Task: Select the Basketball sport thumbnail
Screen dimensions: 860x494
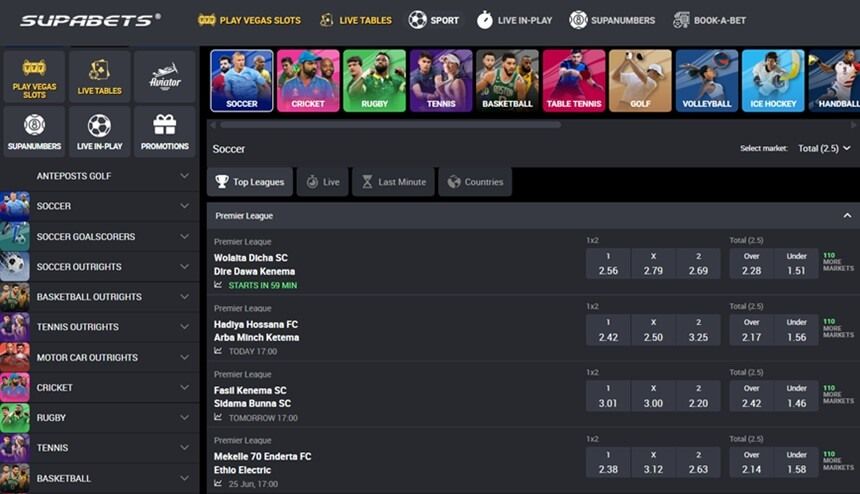Action: [x=507, y=81]
